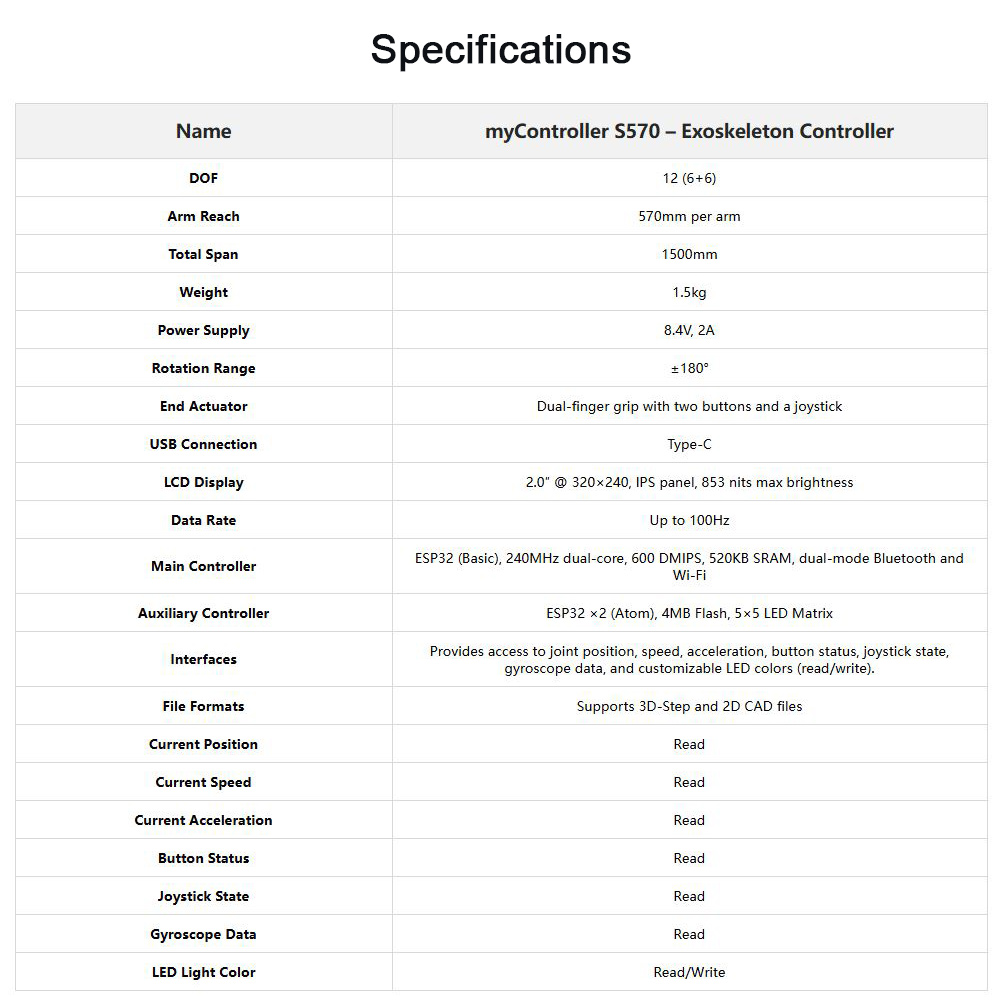Select the 570mm per arm value
Screen dimensions: 1000x1000
[x=689, y=216]
